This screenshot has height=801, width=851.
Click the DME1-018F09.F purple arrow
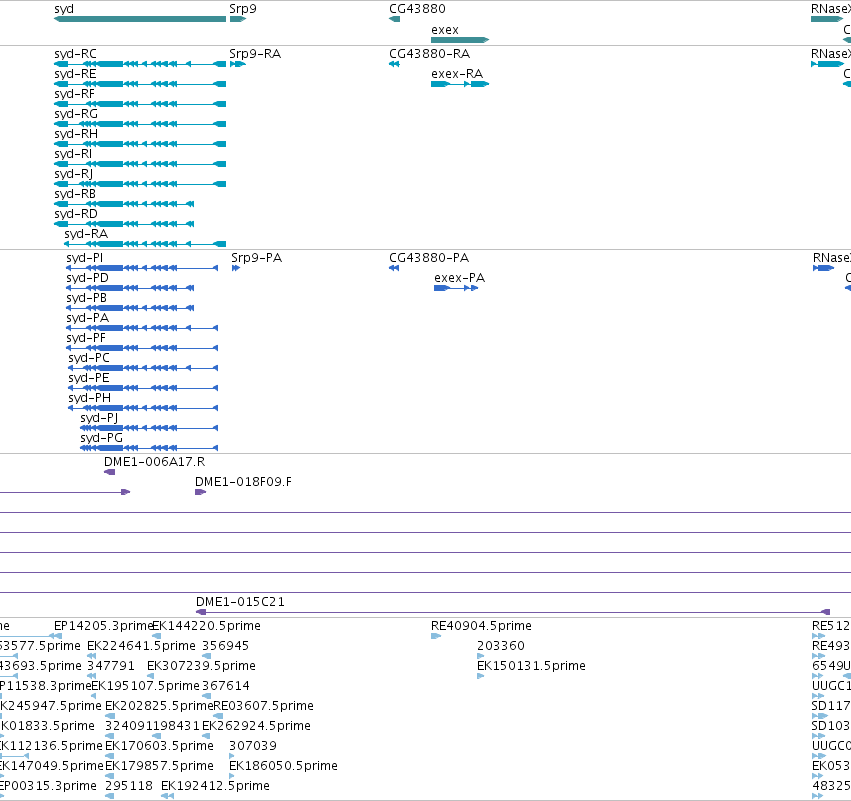(200, 492)
